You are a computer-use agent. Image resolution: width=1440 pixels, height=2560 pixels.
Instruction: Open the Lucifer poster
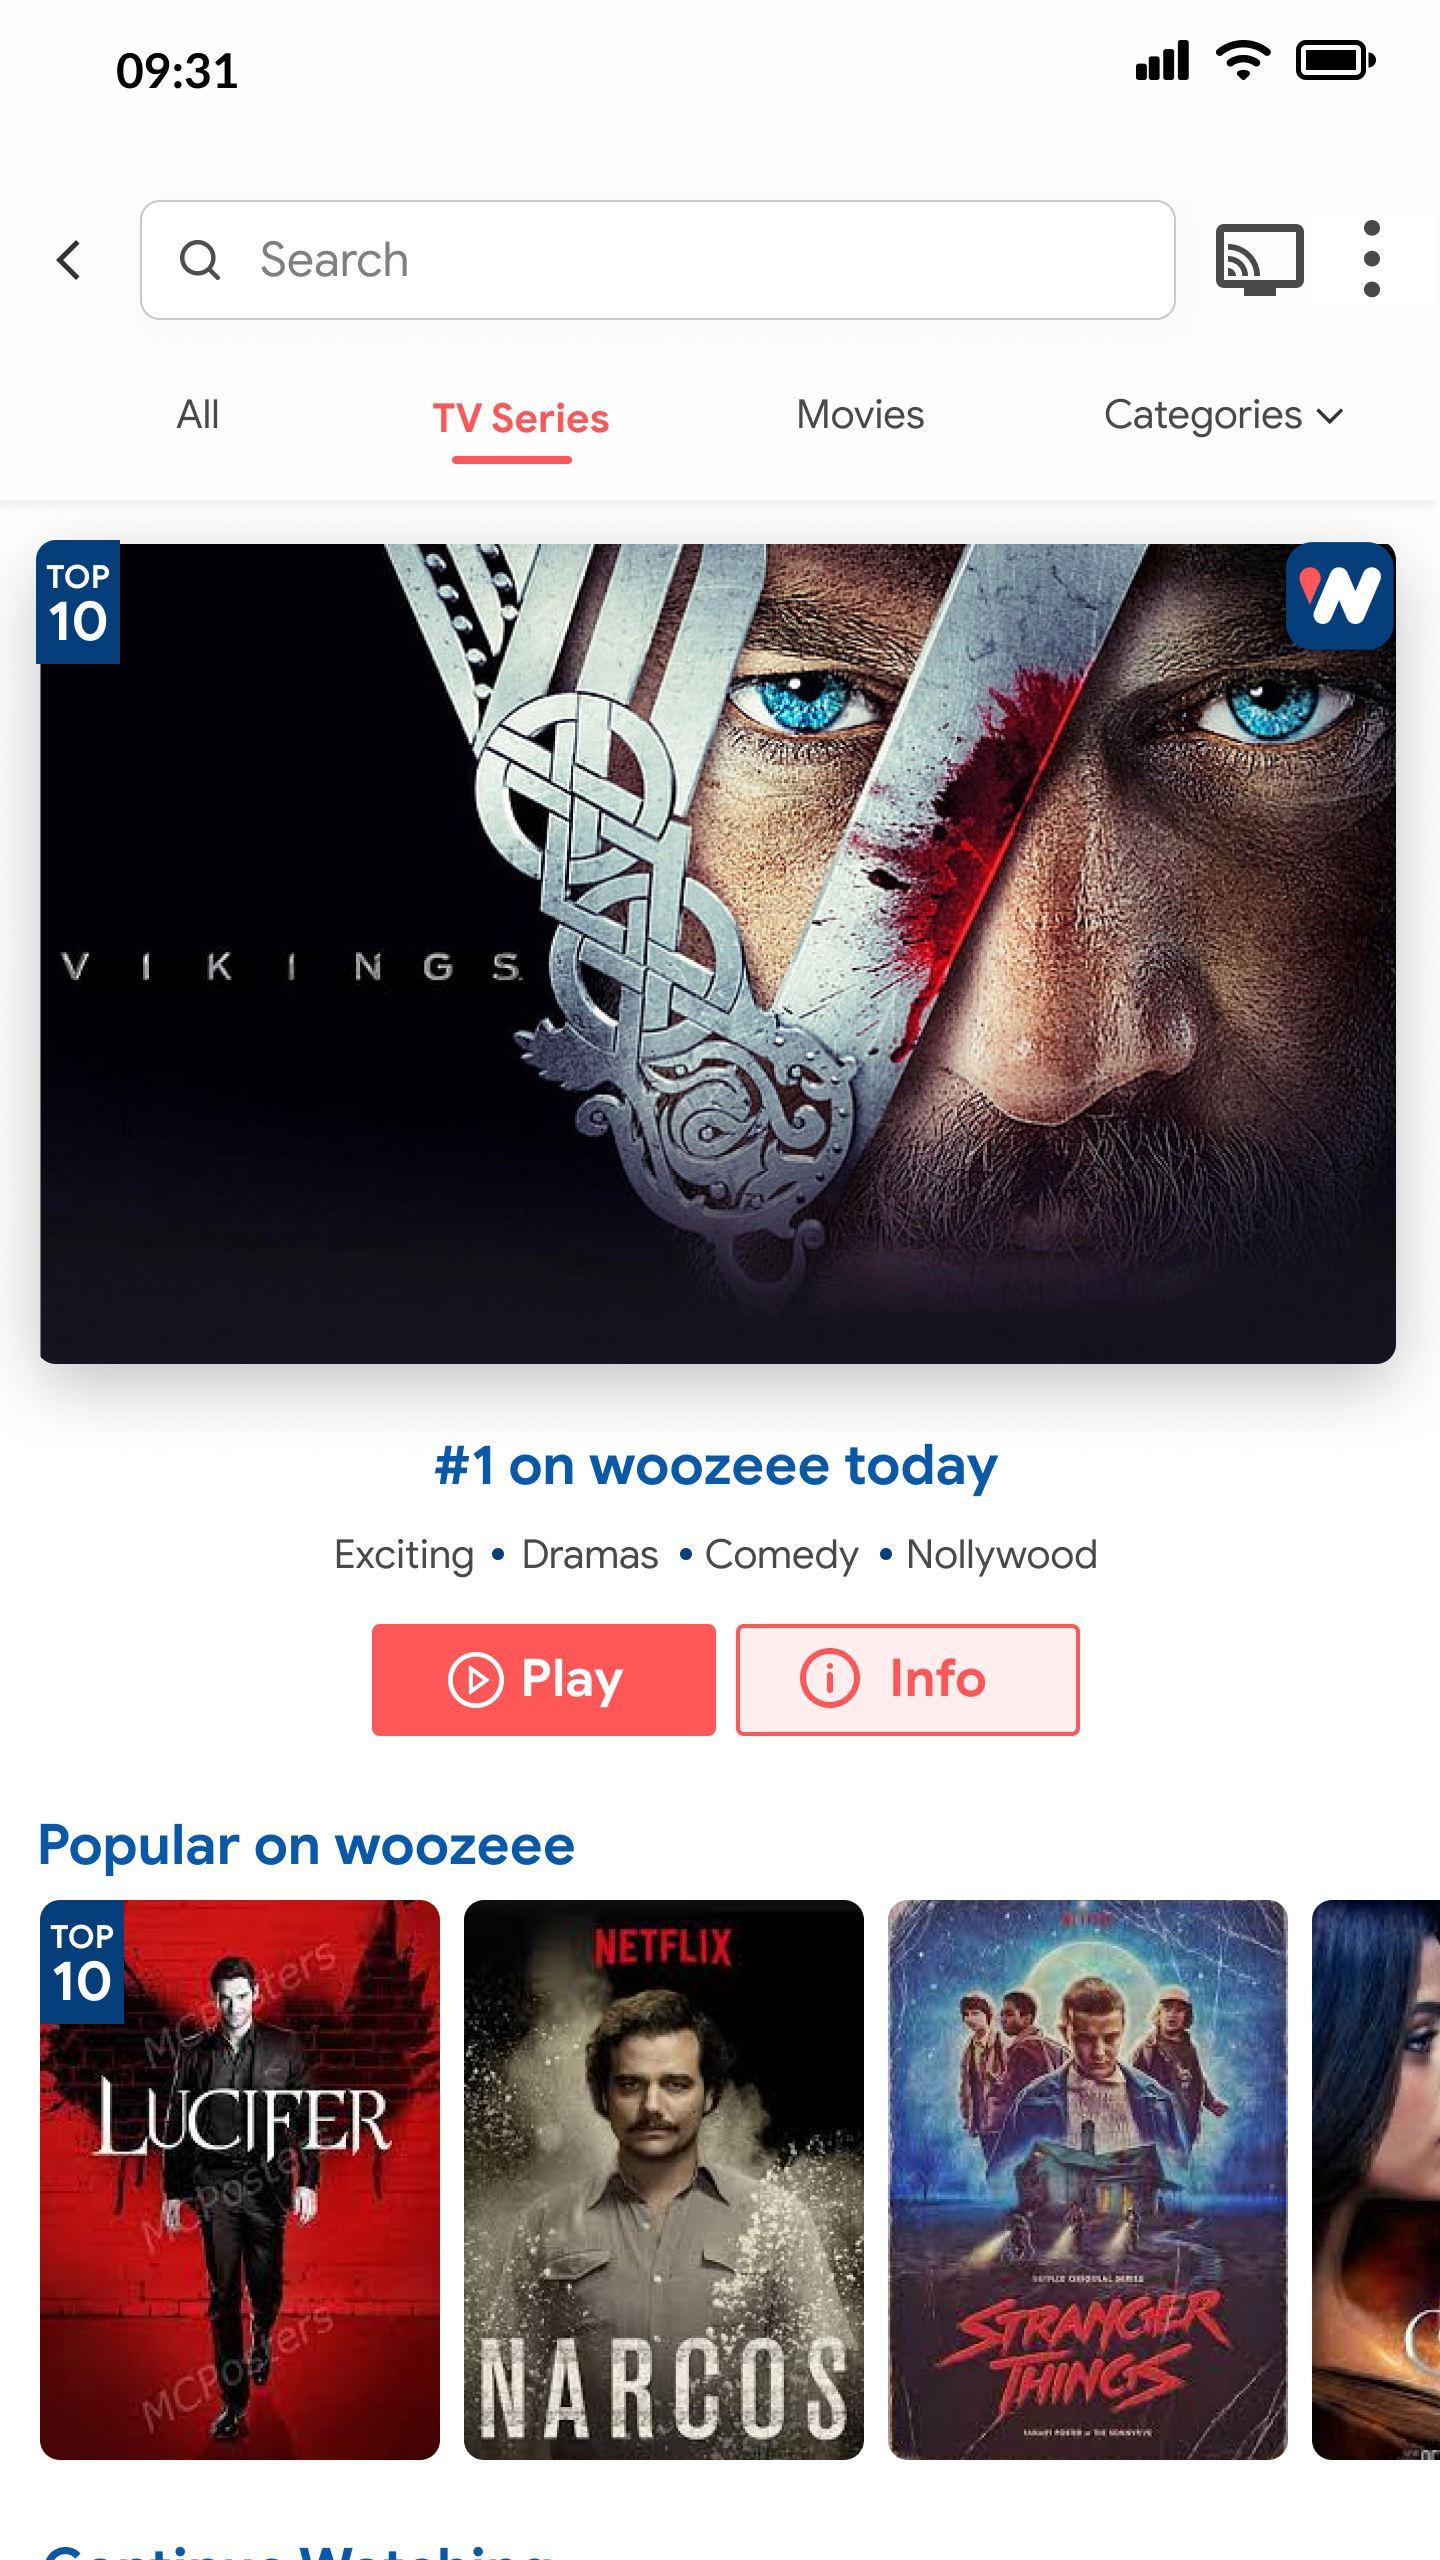[x=239, y=2180]
